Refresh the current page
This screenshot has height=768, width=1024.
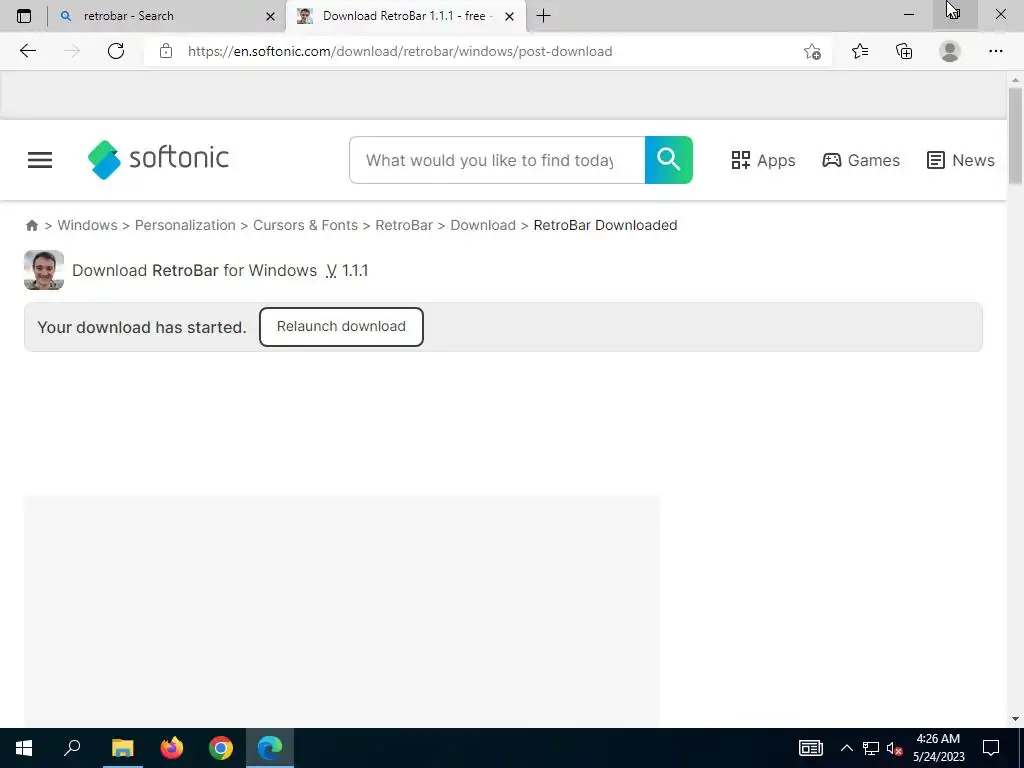(x=116, y=51)
